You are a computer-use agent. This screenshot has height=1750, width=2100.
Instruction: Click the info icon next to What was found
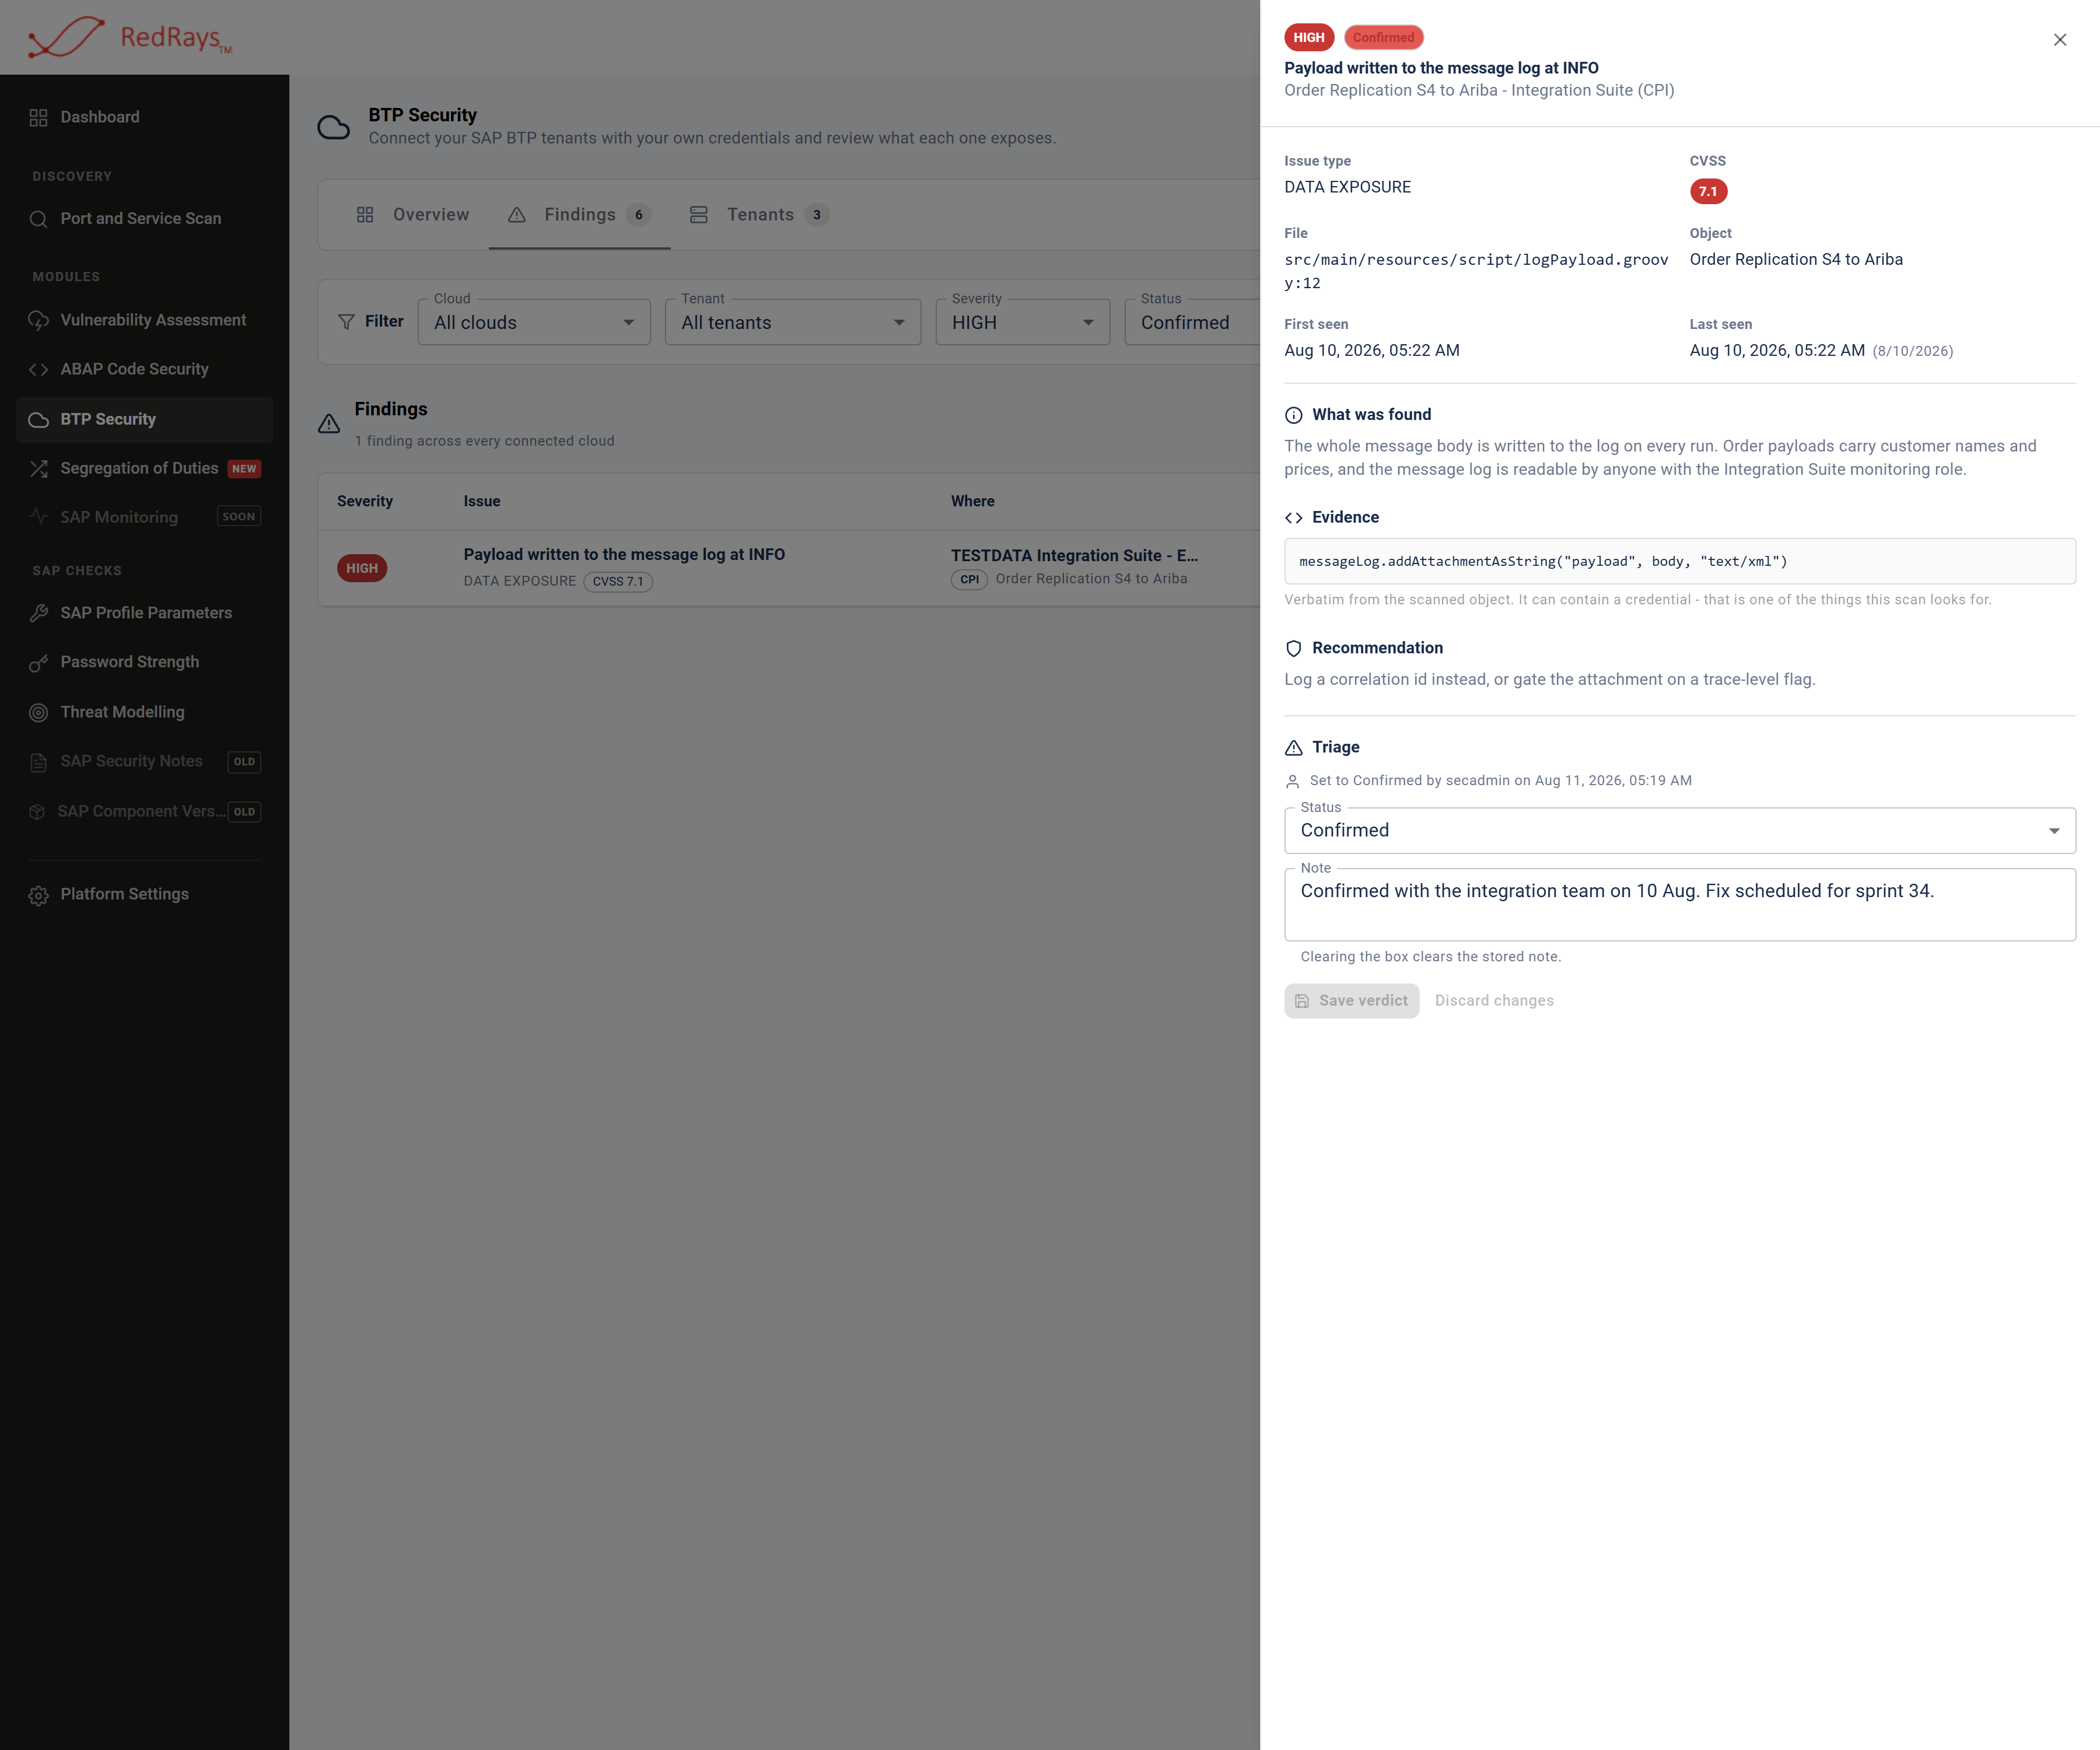coord(1293,415)
